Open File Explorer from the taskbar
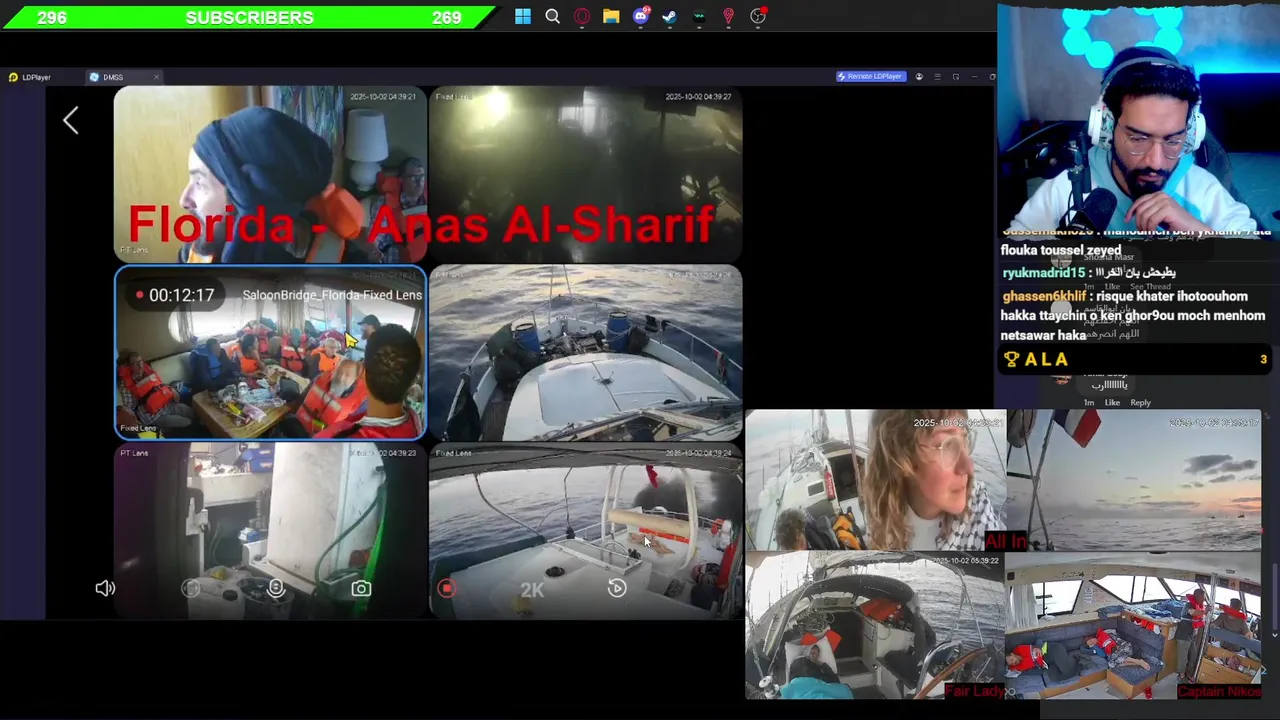 click(611, 16)
